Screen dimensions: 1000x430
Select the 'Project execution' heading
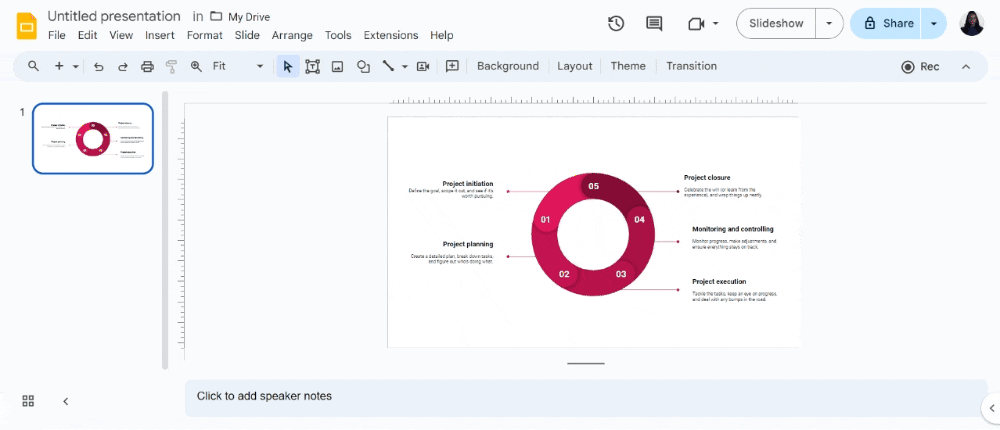click(719, 281)
